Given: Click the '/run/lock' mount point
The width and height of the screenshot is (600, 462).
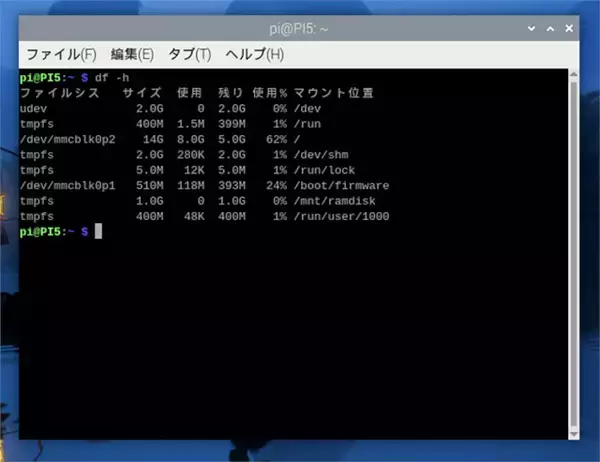Looking at the screenshot, I should point(324,170).
